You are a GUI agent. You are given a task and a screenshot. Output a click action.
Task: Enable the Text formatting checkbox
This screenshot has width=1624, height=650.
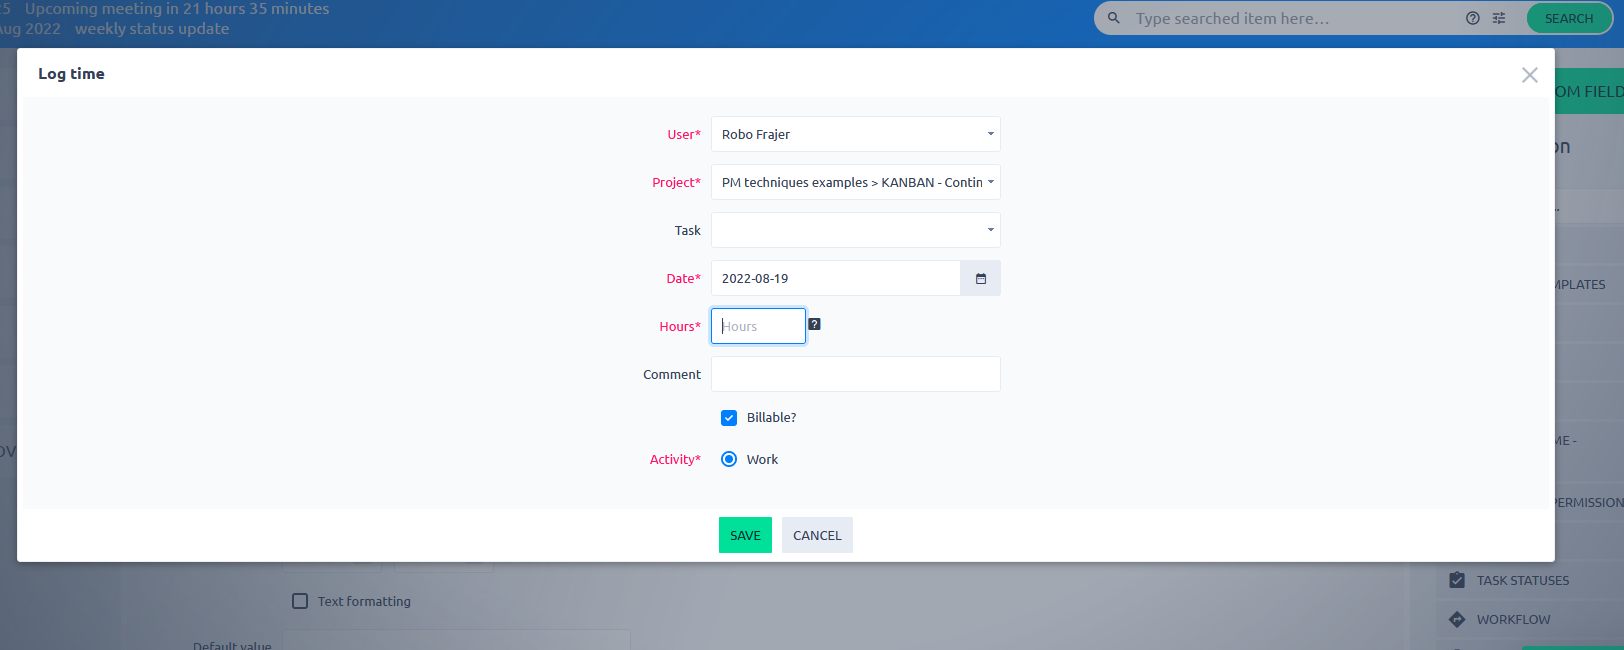[300, 601]
